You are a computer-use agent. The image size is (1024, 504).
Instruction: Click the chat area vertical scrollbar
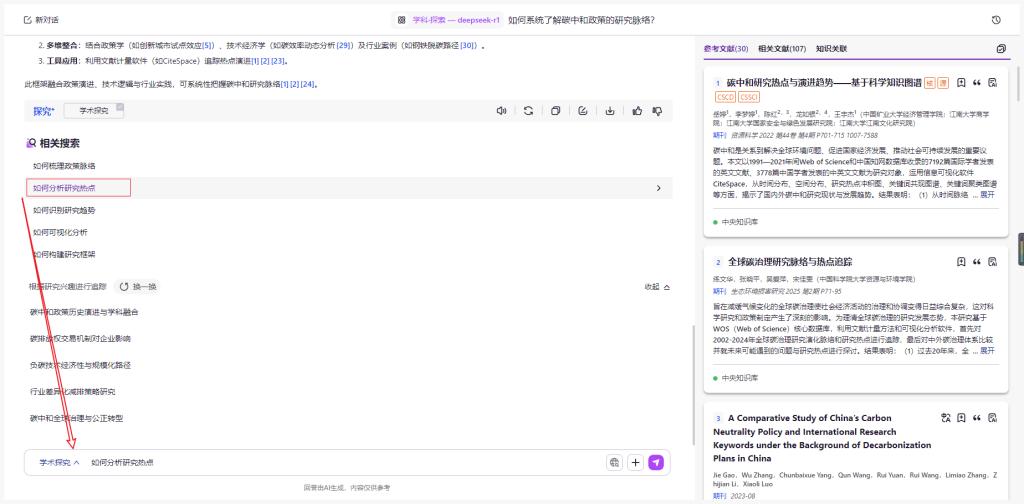[x=694, y=385]
